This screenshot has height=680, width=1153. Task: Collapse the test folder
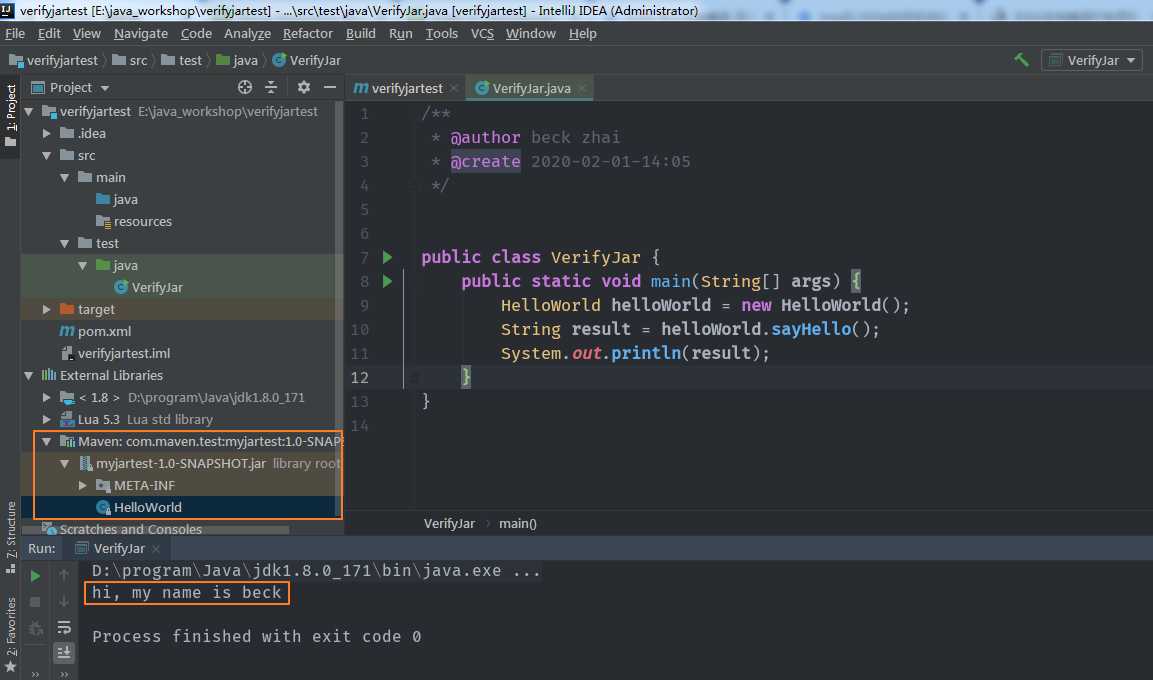point(65,243)
